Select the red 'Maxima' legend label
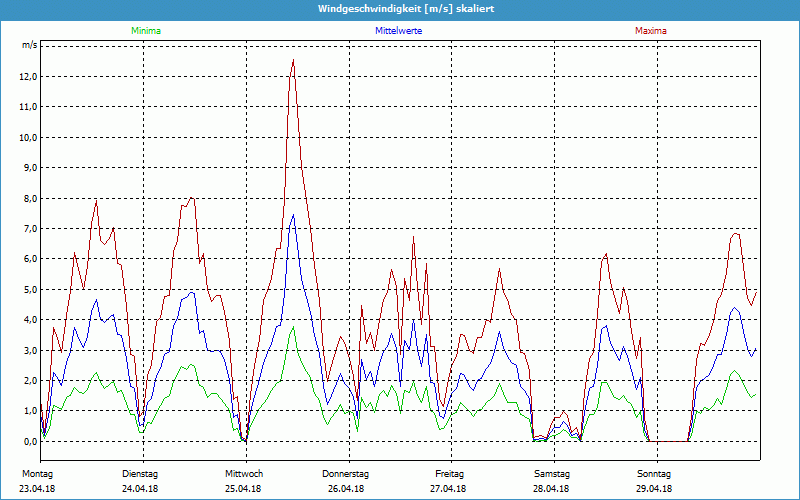 [651, 31]
